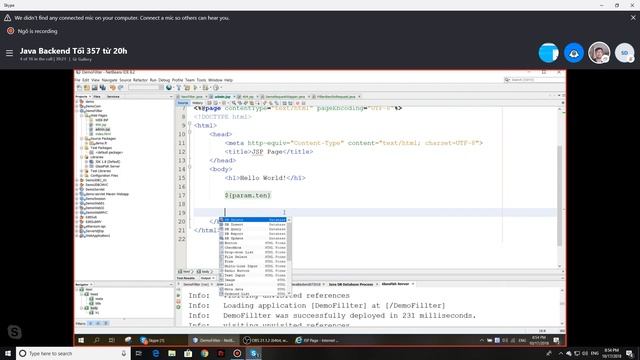Open Chrome from the taskbar
640x360 pixels.
point(204,353)
